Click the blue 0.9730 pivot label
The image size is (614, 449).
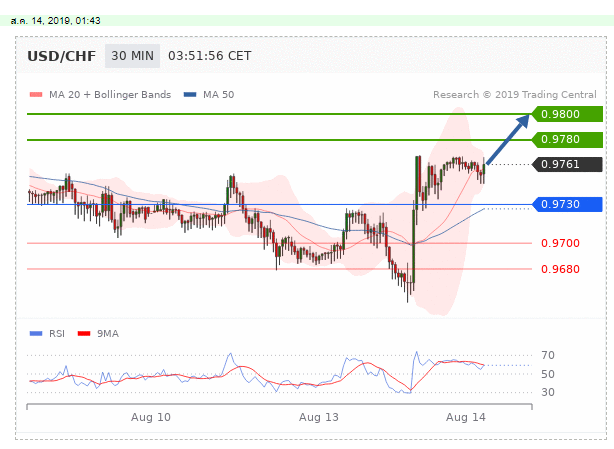567,204
